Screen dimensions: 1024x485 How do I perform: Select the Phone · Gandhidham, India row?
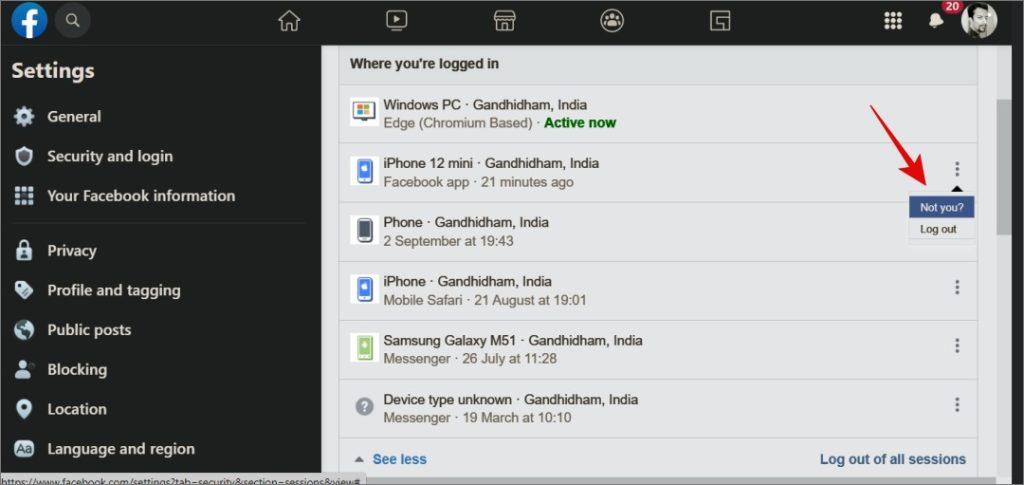pyautogui.click(x=658, y=232)
